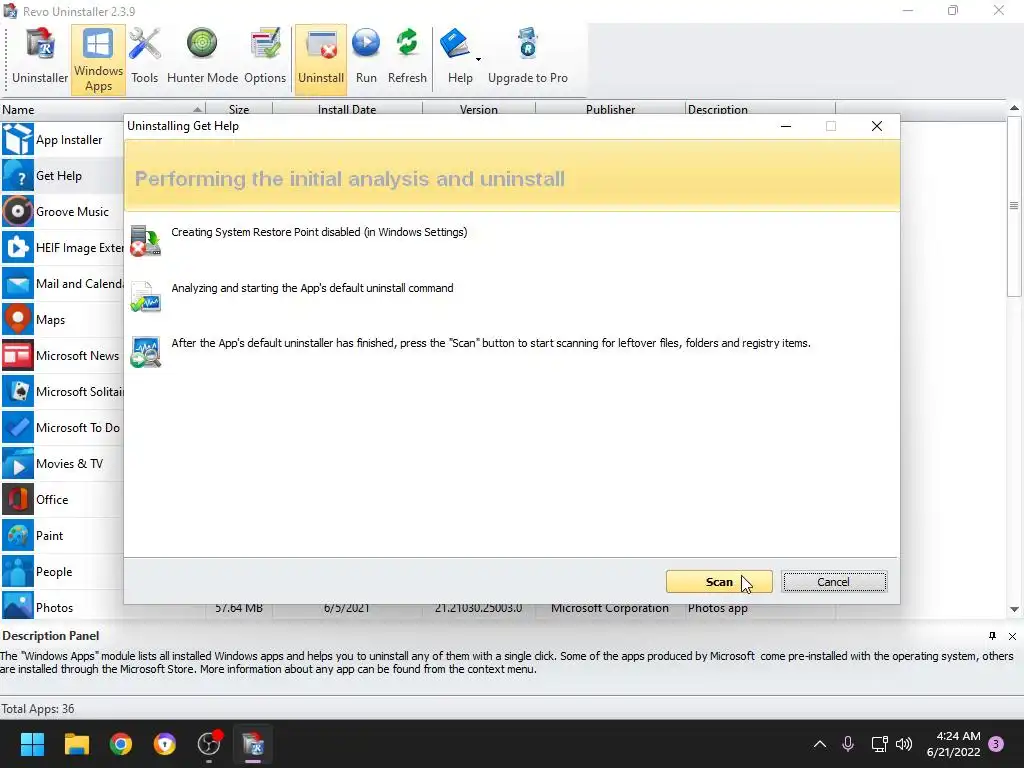
Task: Click Upgrade to Pro icon
Action: [528, 44]
